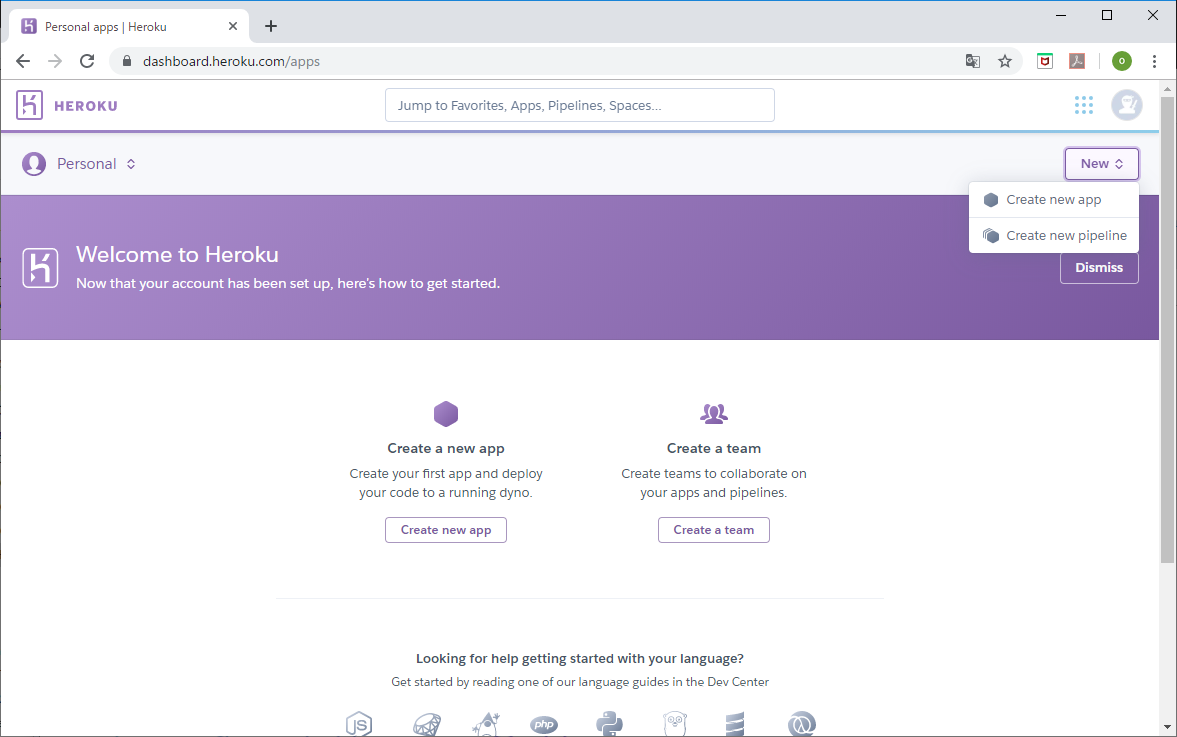Click the Heroku logo in the welcome banner
Image resolution: width=1177 pixels, height=737 pixels.
41,268
